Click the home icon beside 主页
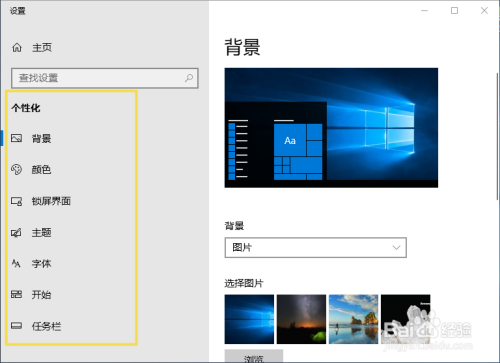The width and height of the screenshot is (500, 363). pyautogui.click(x=17, y=48)
